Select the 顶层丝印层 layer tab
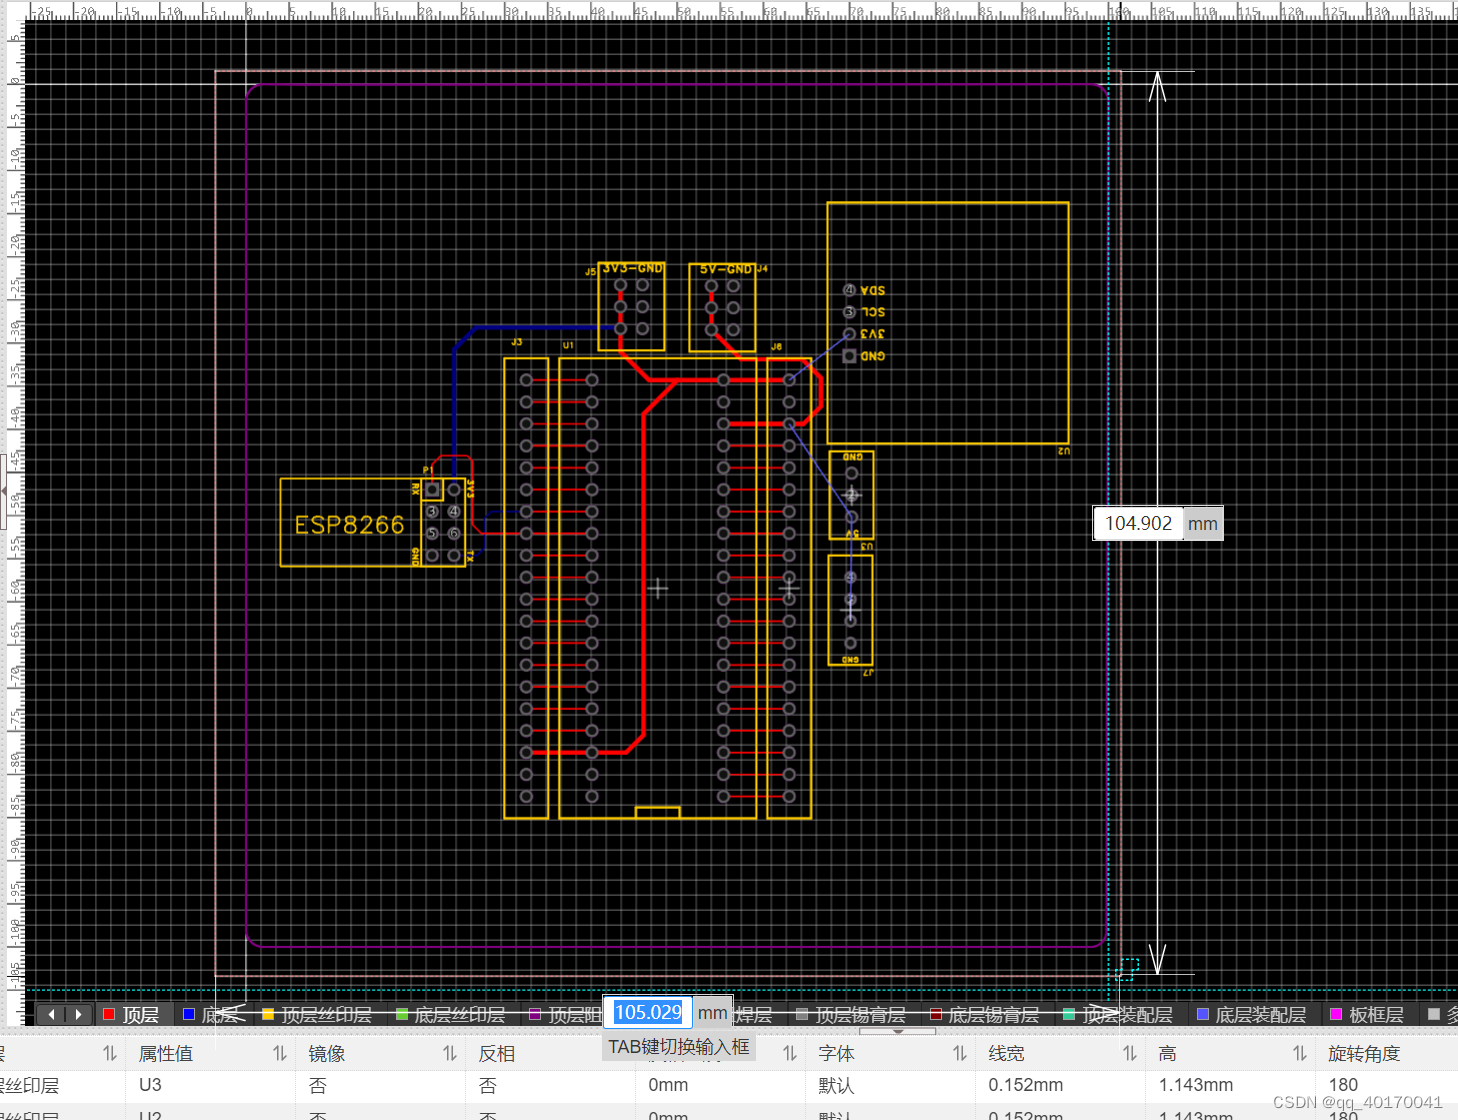 click(x=317, y=1015)
